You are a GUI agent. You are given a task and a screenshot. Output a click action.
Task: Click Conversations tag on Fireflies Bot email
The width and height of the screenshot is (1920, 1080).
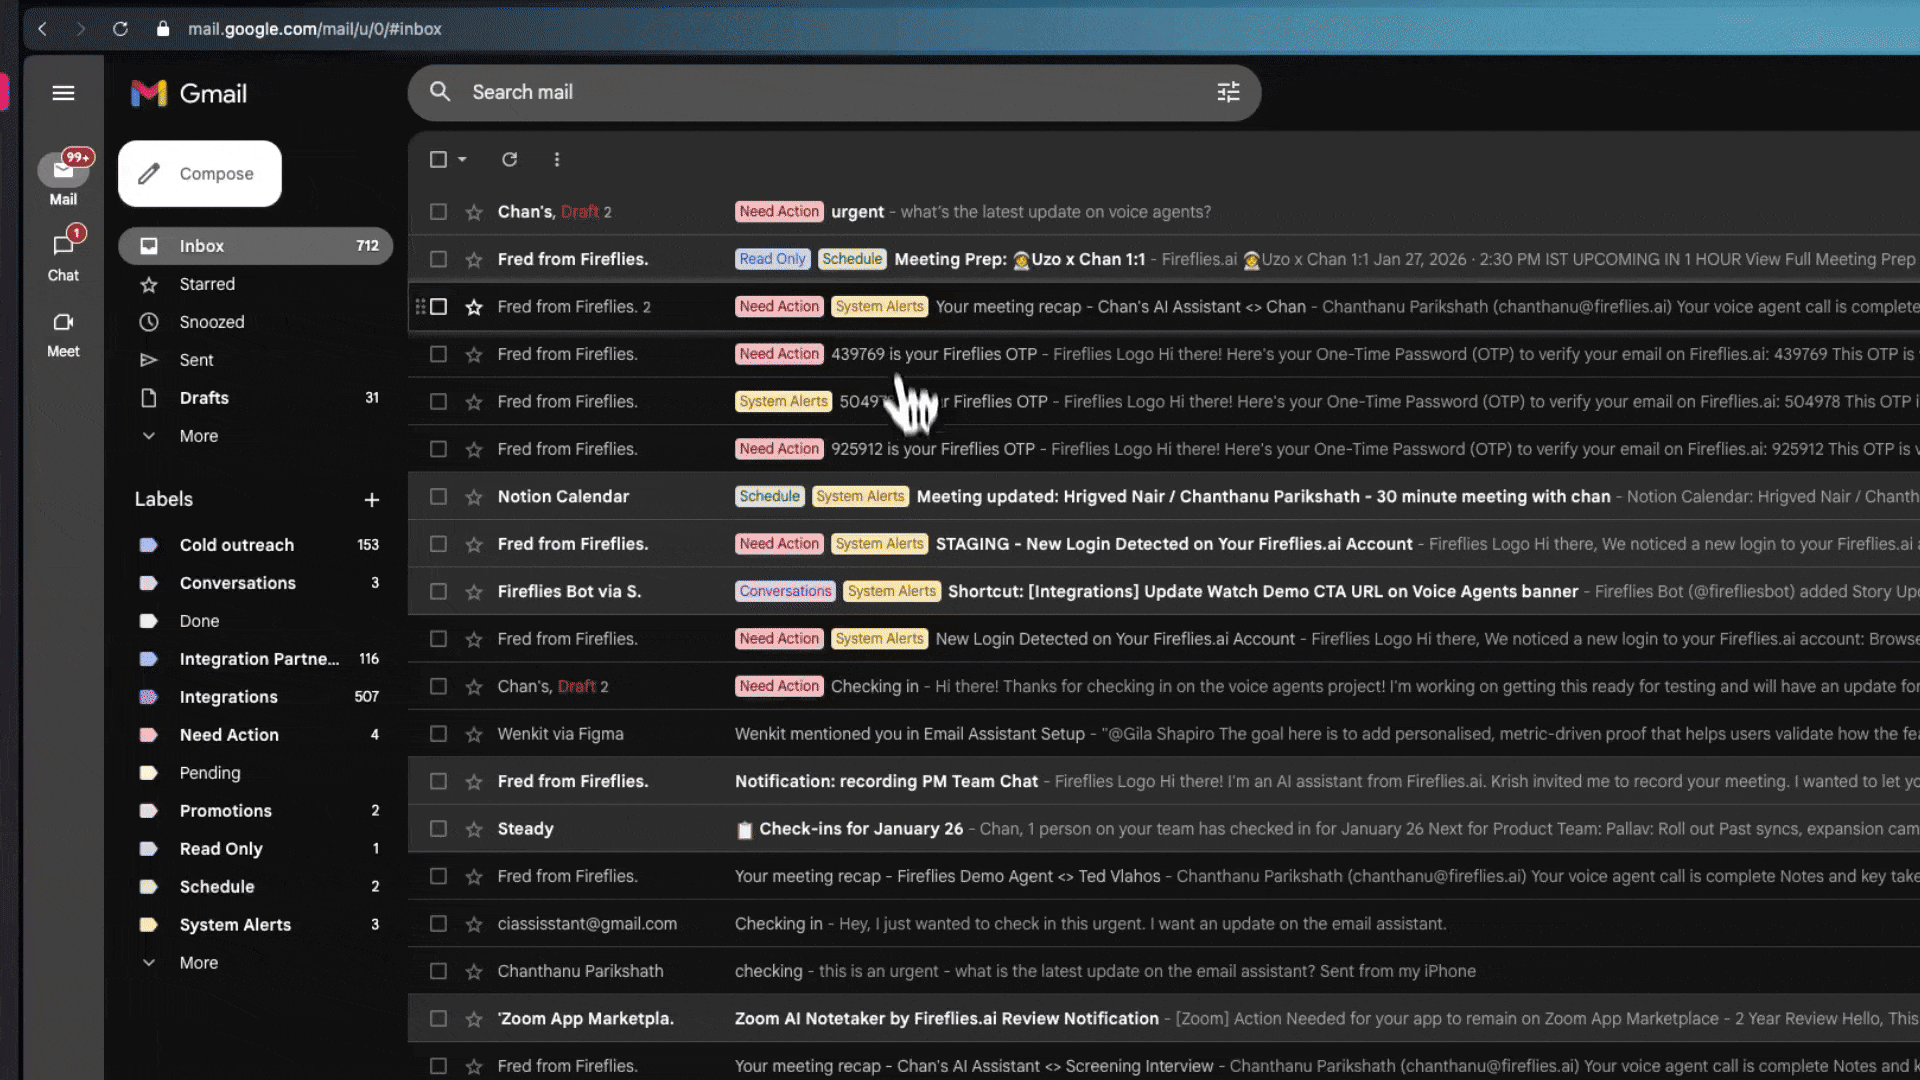[x=785, y=591]
